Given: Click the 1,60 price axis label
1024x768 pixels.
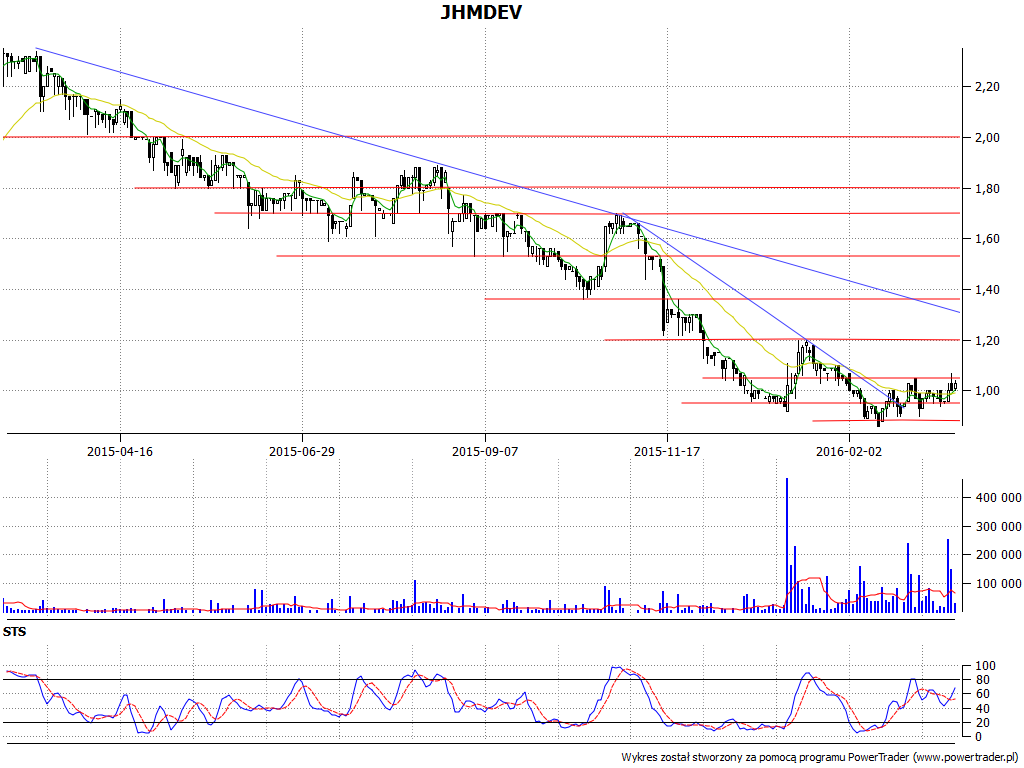Looking at the screenshot, I should [987, 239].
